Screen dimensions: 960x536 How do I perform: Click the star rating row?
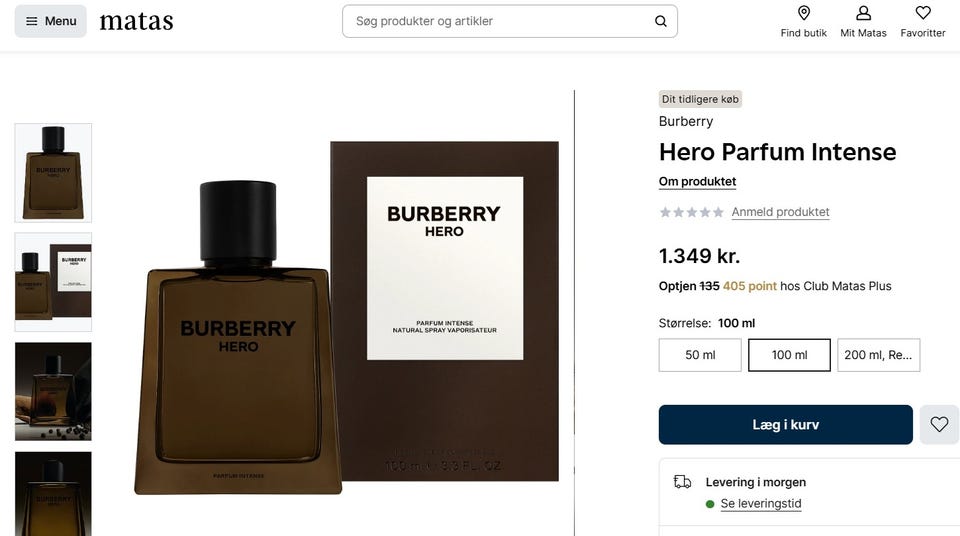(691, 212)
